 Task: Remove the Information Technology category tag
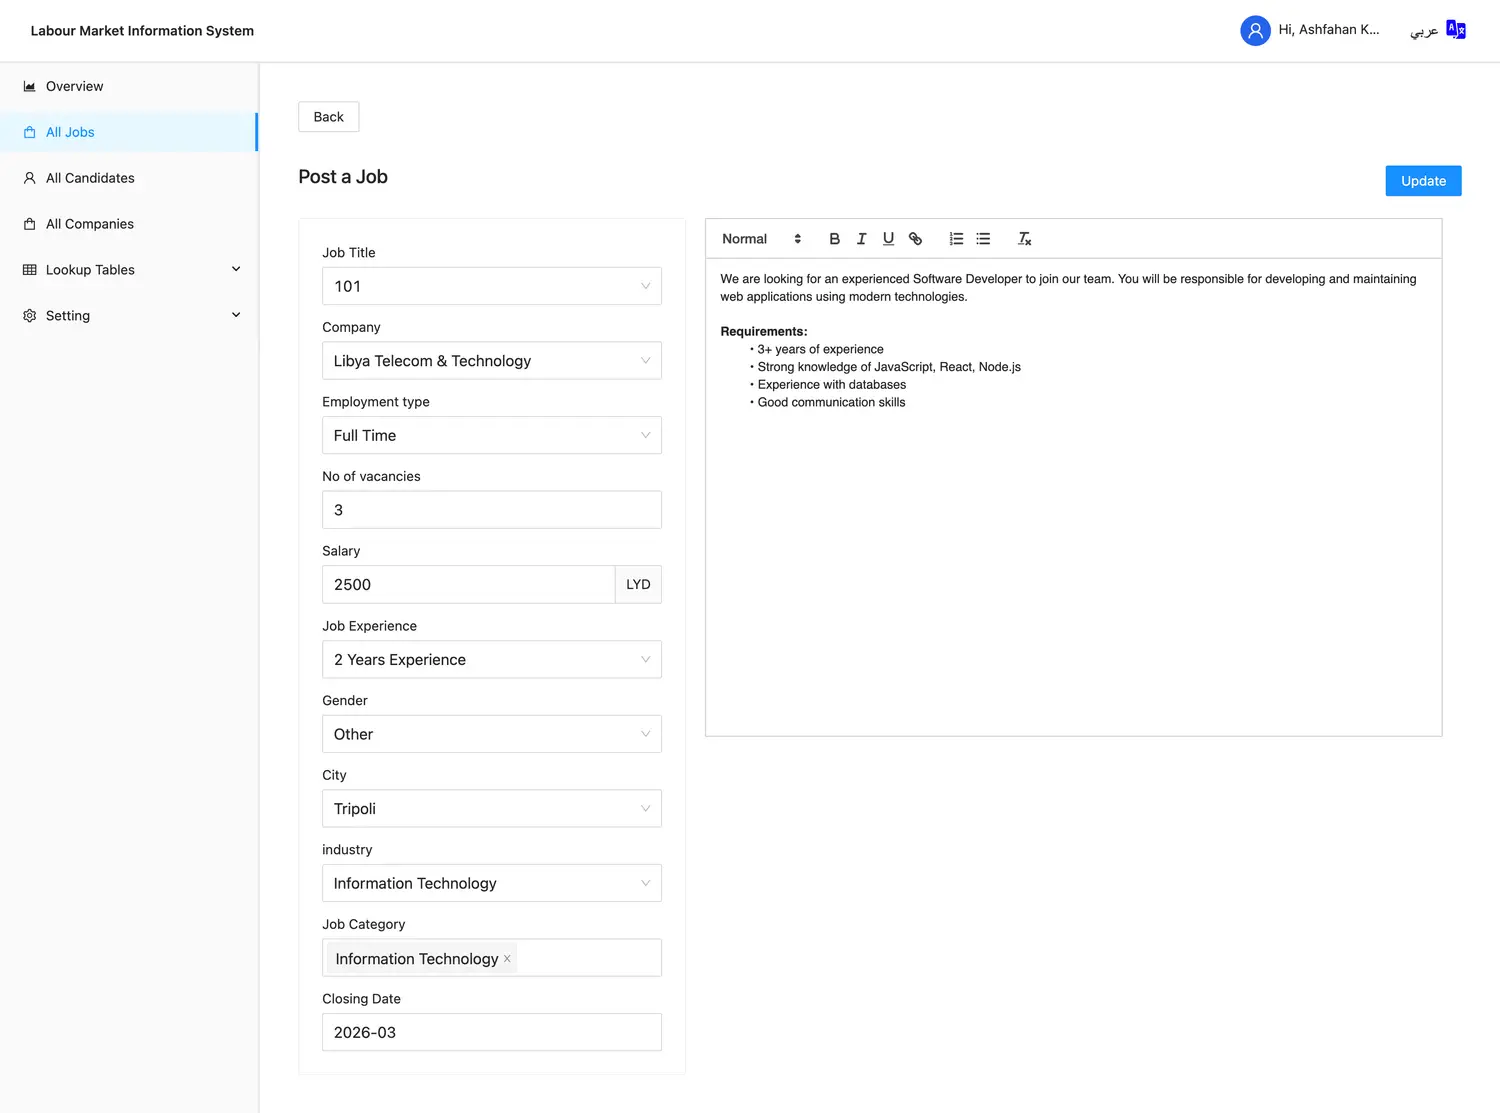click(x=507, y=959)
